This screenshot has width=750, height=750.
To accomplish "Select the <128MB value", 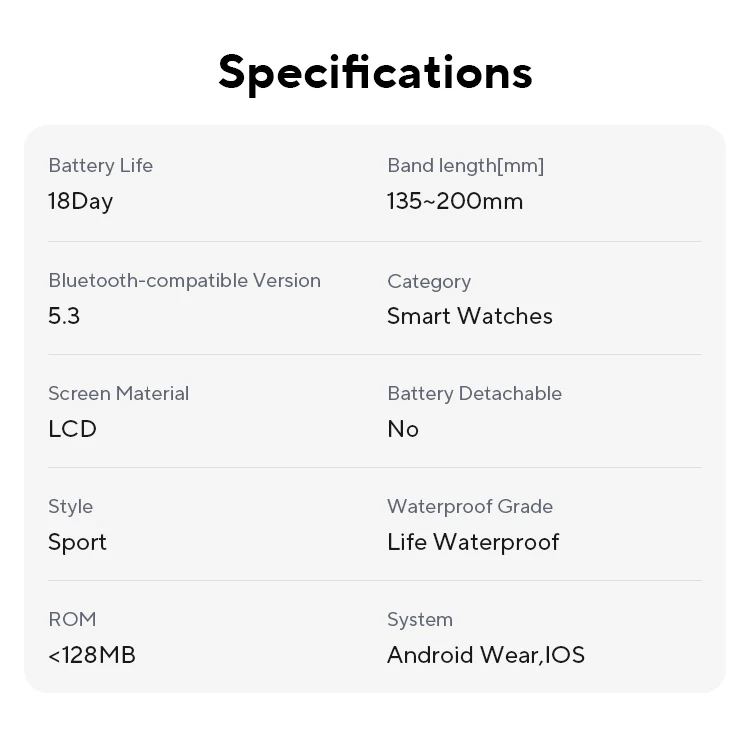I will tap(92, 655).
